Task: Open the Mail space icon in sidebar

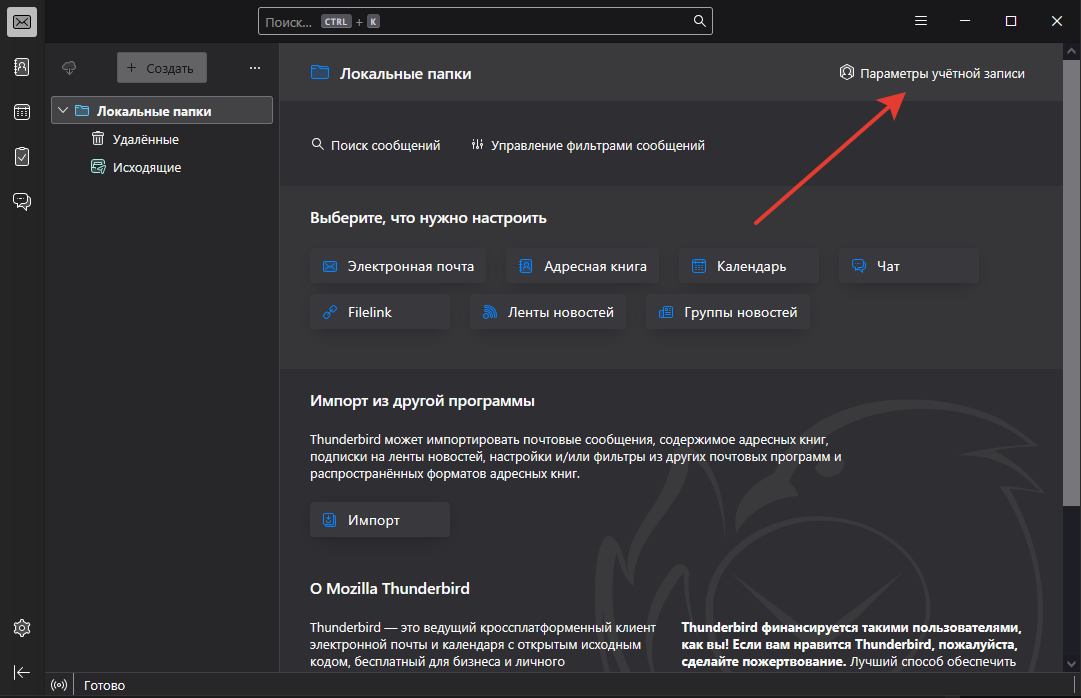Action: 22,21
